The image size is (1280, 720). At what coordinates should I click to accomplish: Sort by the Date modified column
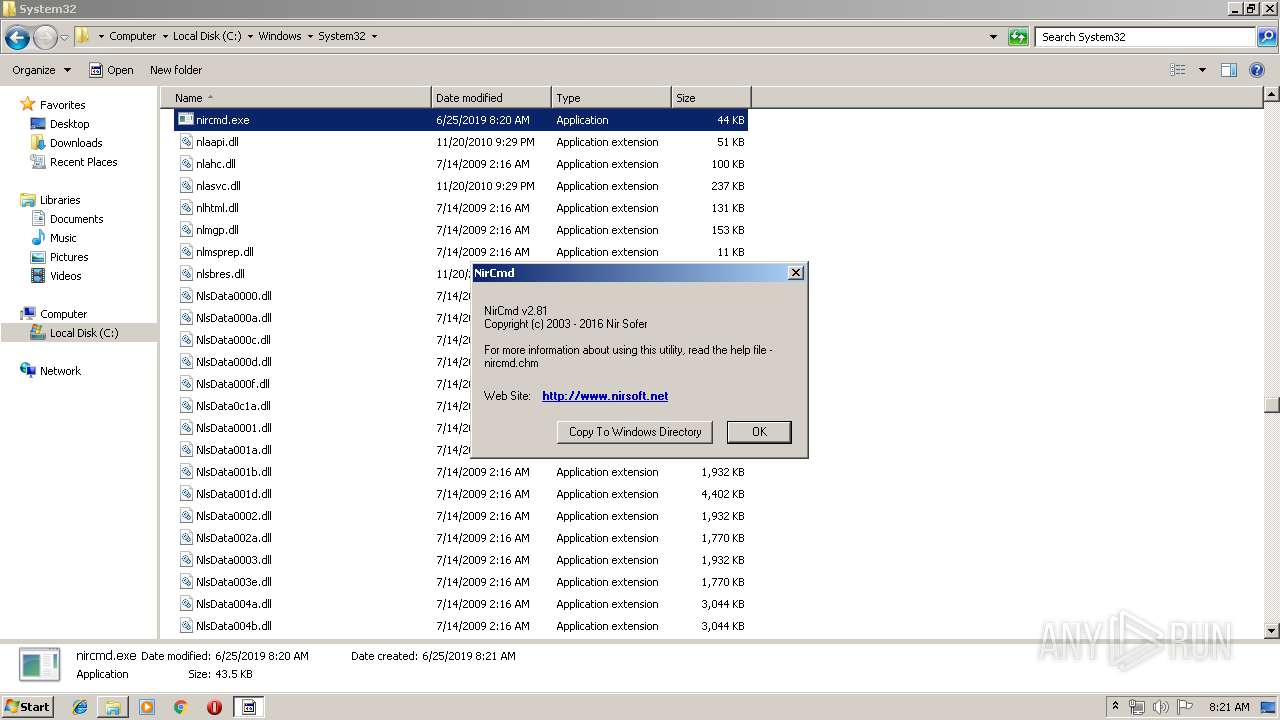click(x=491, y=98)
